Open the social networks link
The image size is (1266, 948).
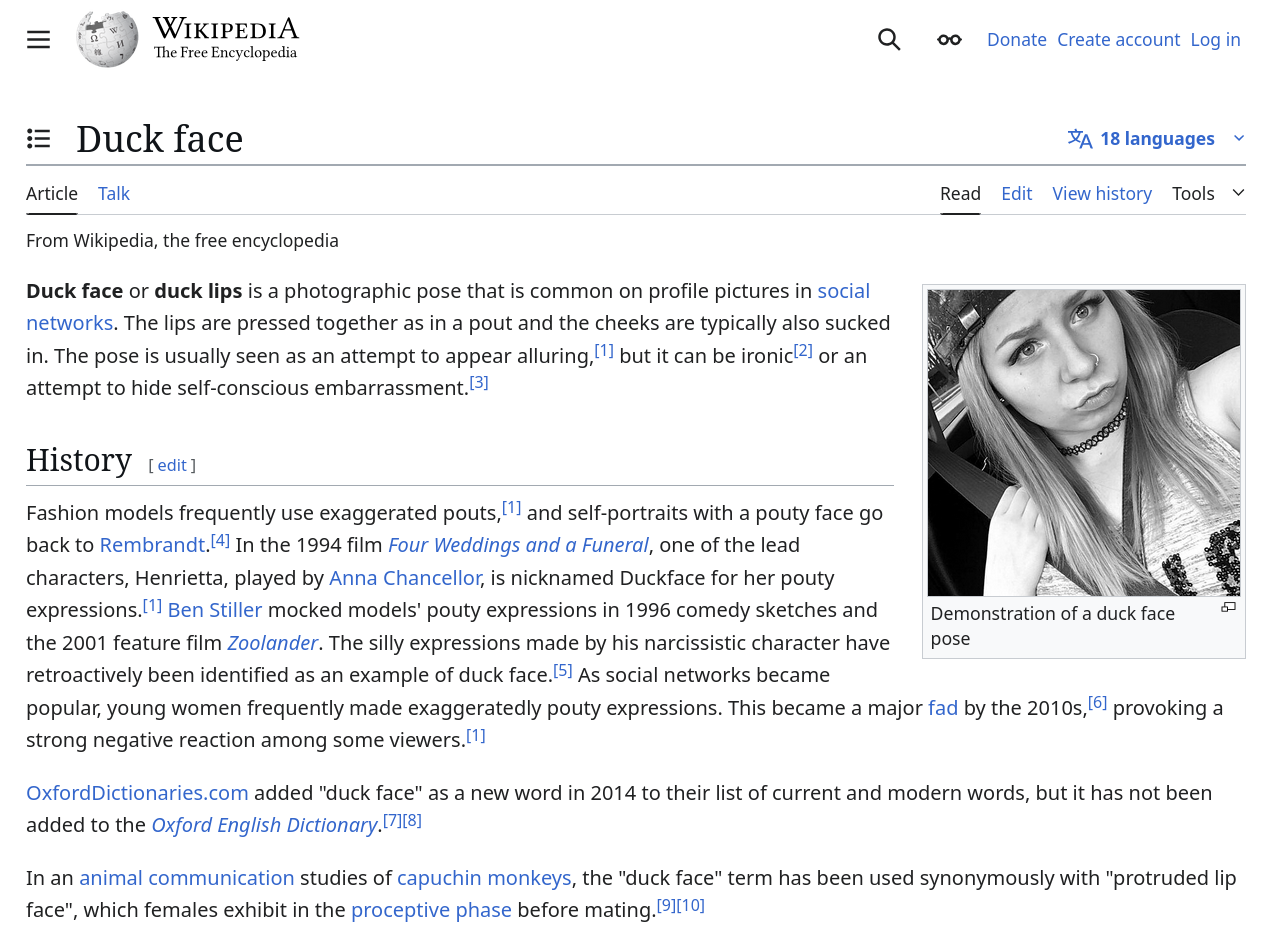point(843,291)
